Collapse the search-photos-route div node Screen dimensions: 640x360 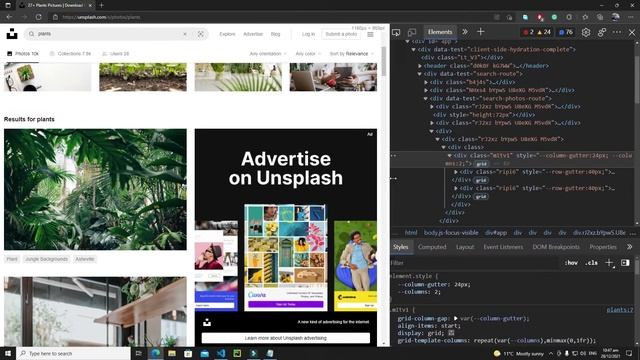pyautogui.click(x=426, y=98)
